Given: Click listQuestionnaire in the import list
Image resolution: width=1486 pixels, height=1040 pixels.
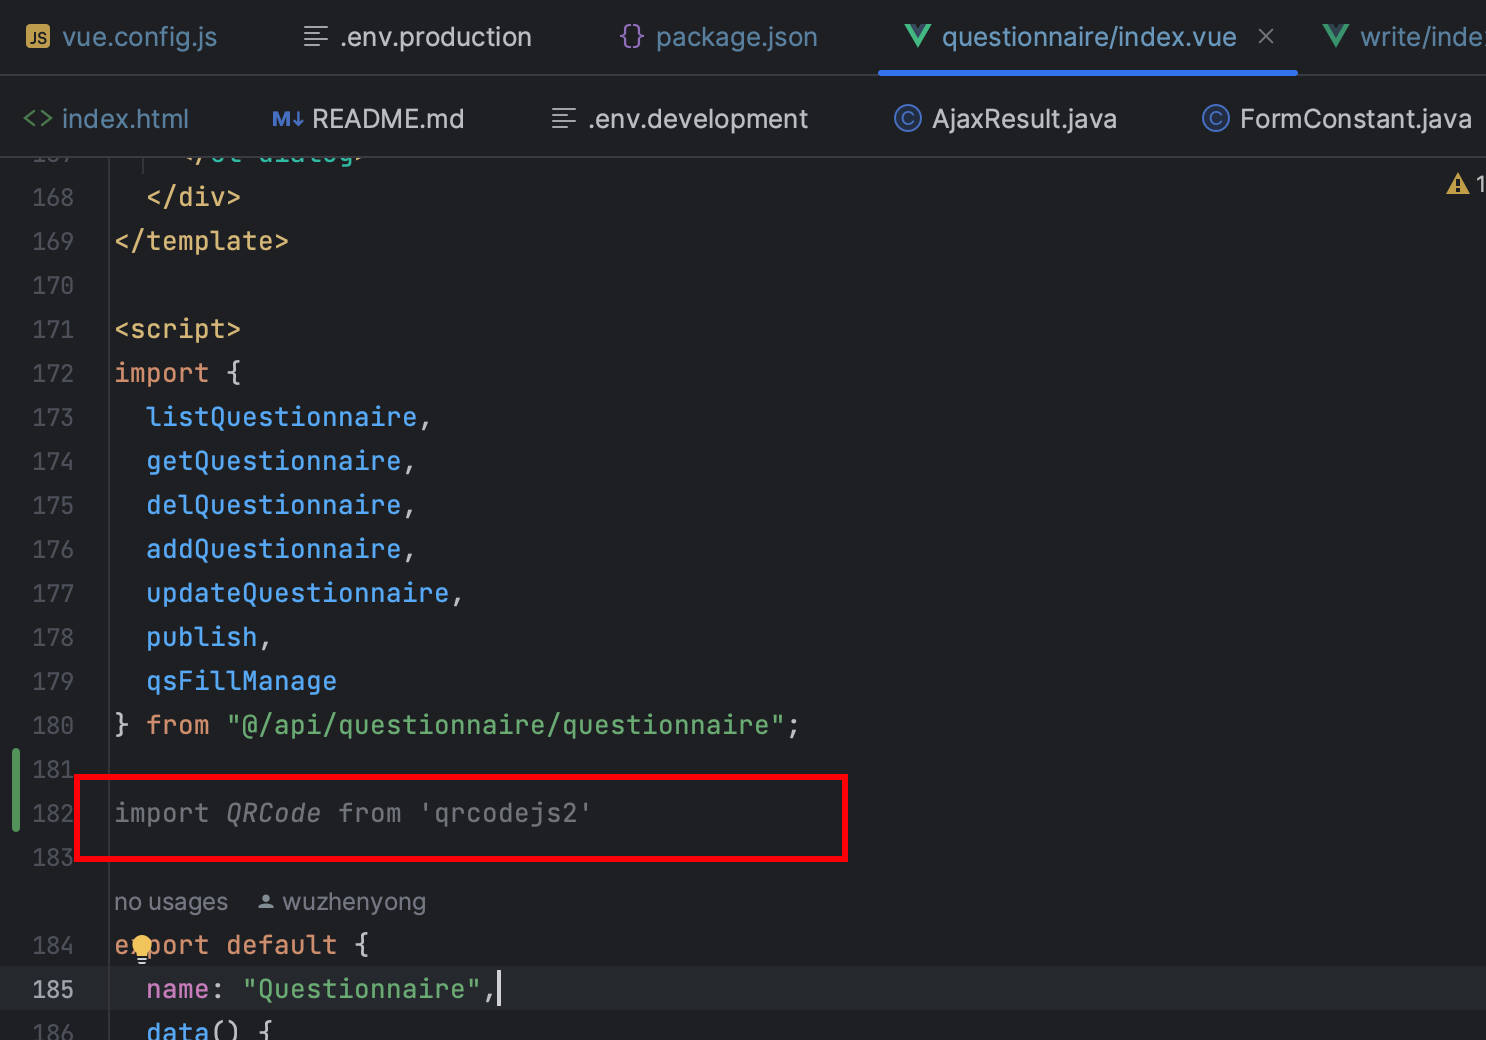Looking at the screenshot, I should coord(281,417).
